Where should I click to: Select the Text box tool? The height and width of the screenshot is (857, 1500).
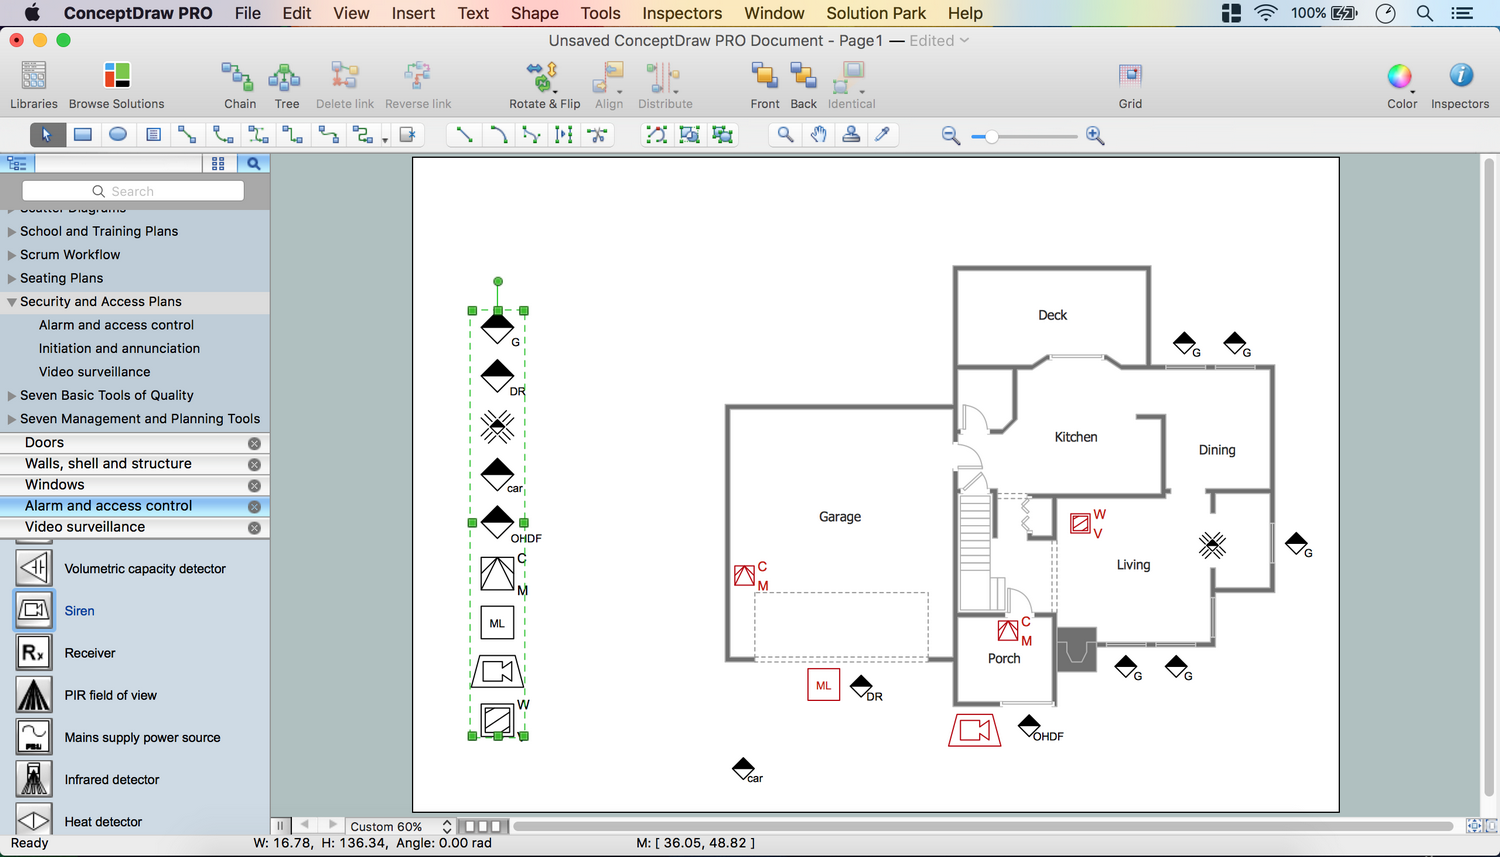153,135
